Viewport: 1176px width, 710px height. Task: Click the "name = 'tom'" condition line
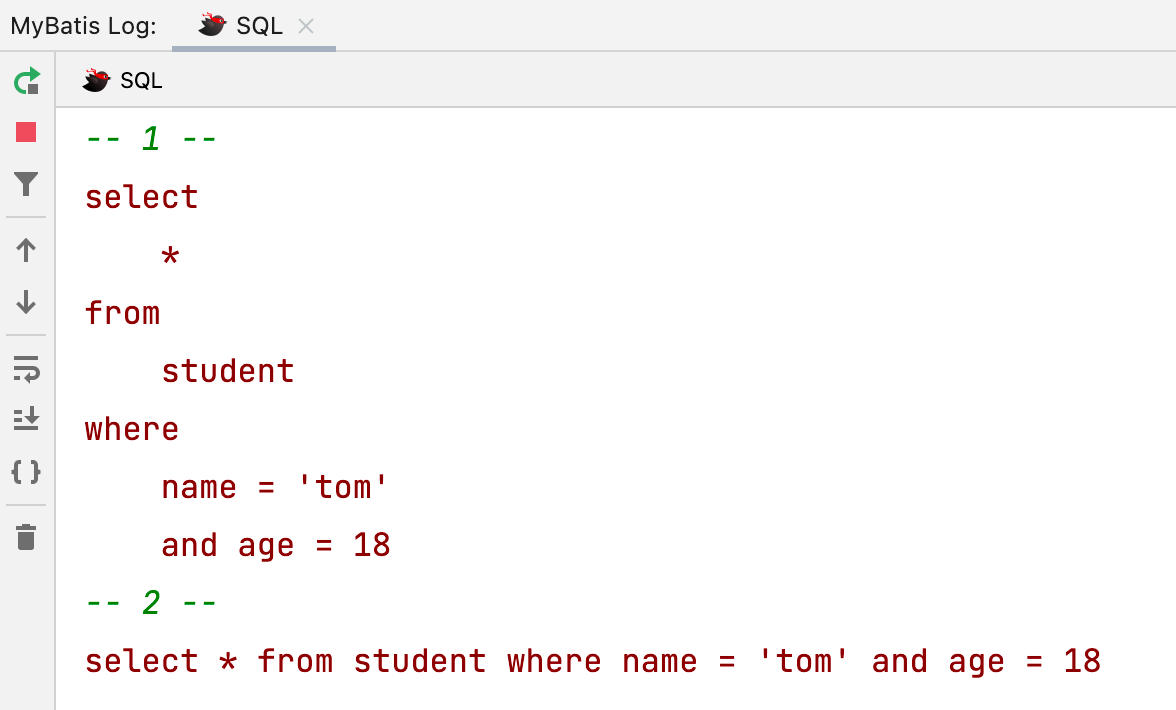(x=274, y=487)
